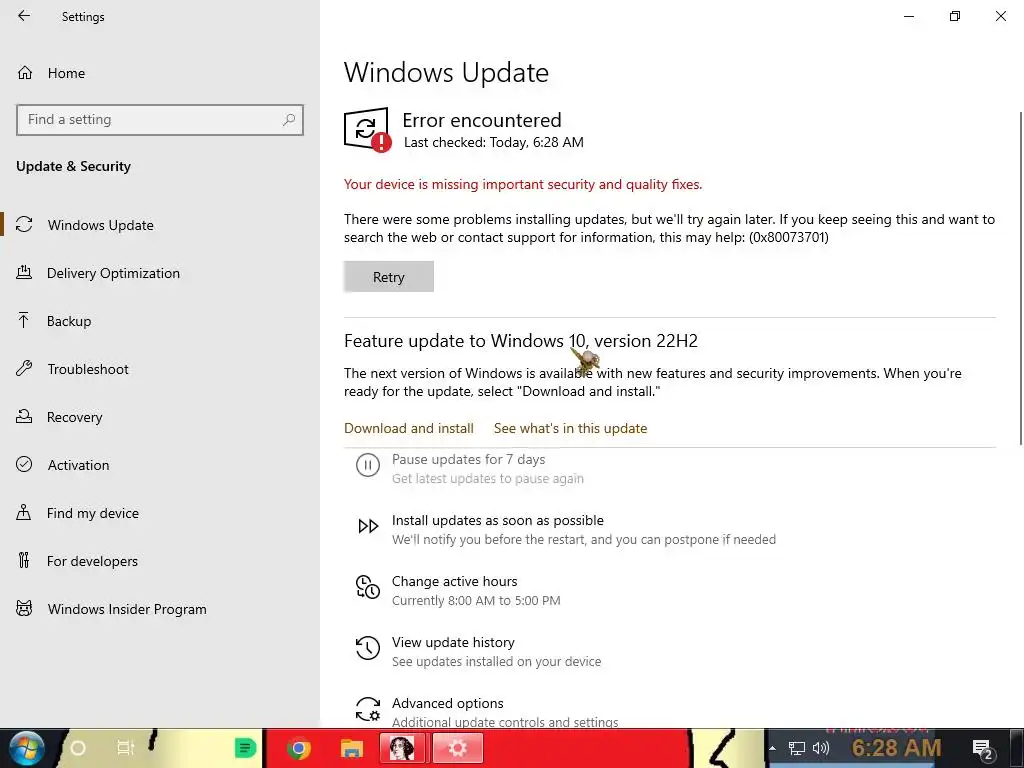This screenshot has height=768, width=1024.
Task: Click the Error encountered heading
Action: (482, 120)
